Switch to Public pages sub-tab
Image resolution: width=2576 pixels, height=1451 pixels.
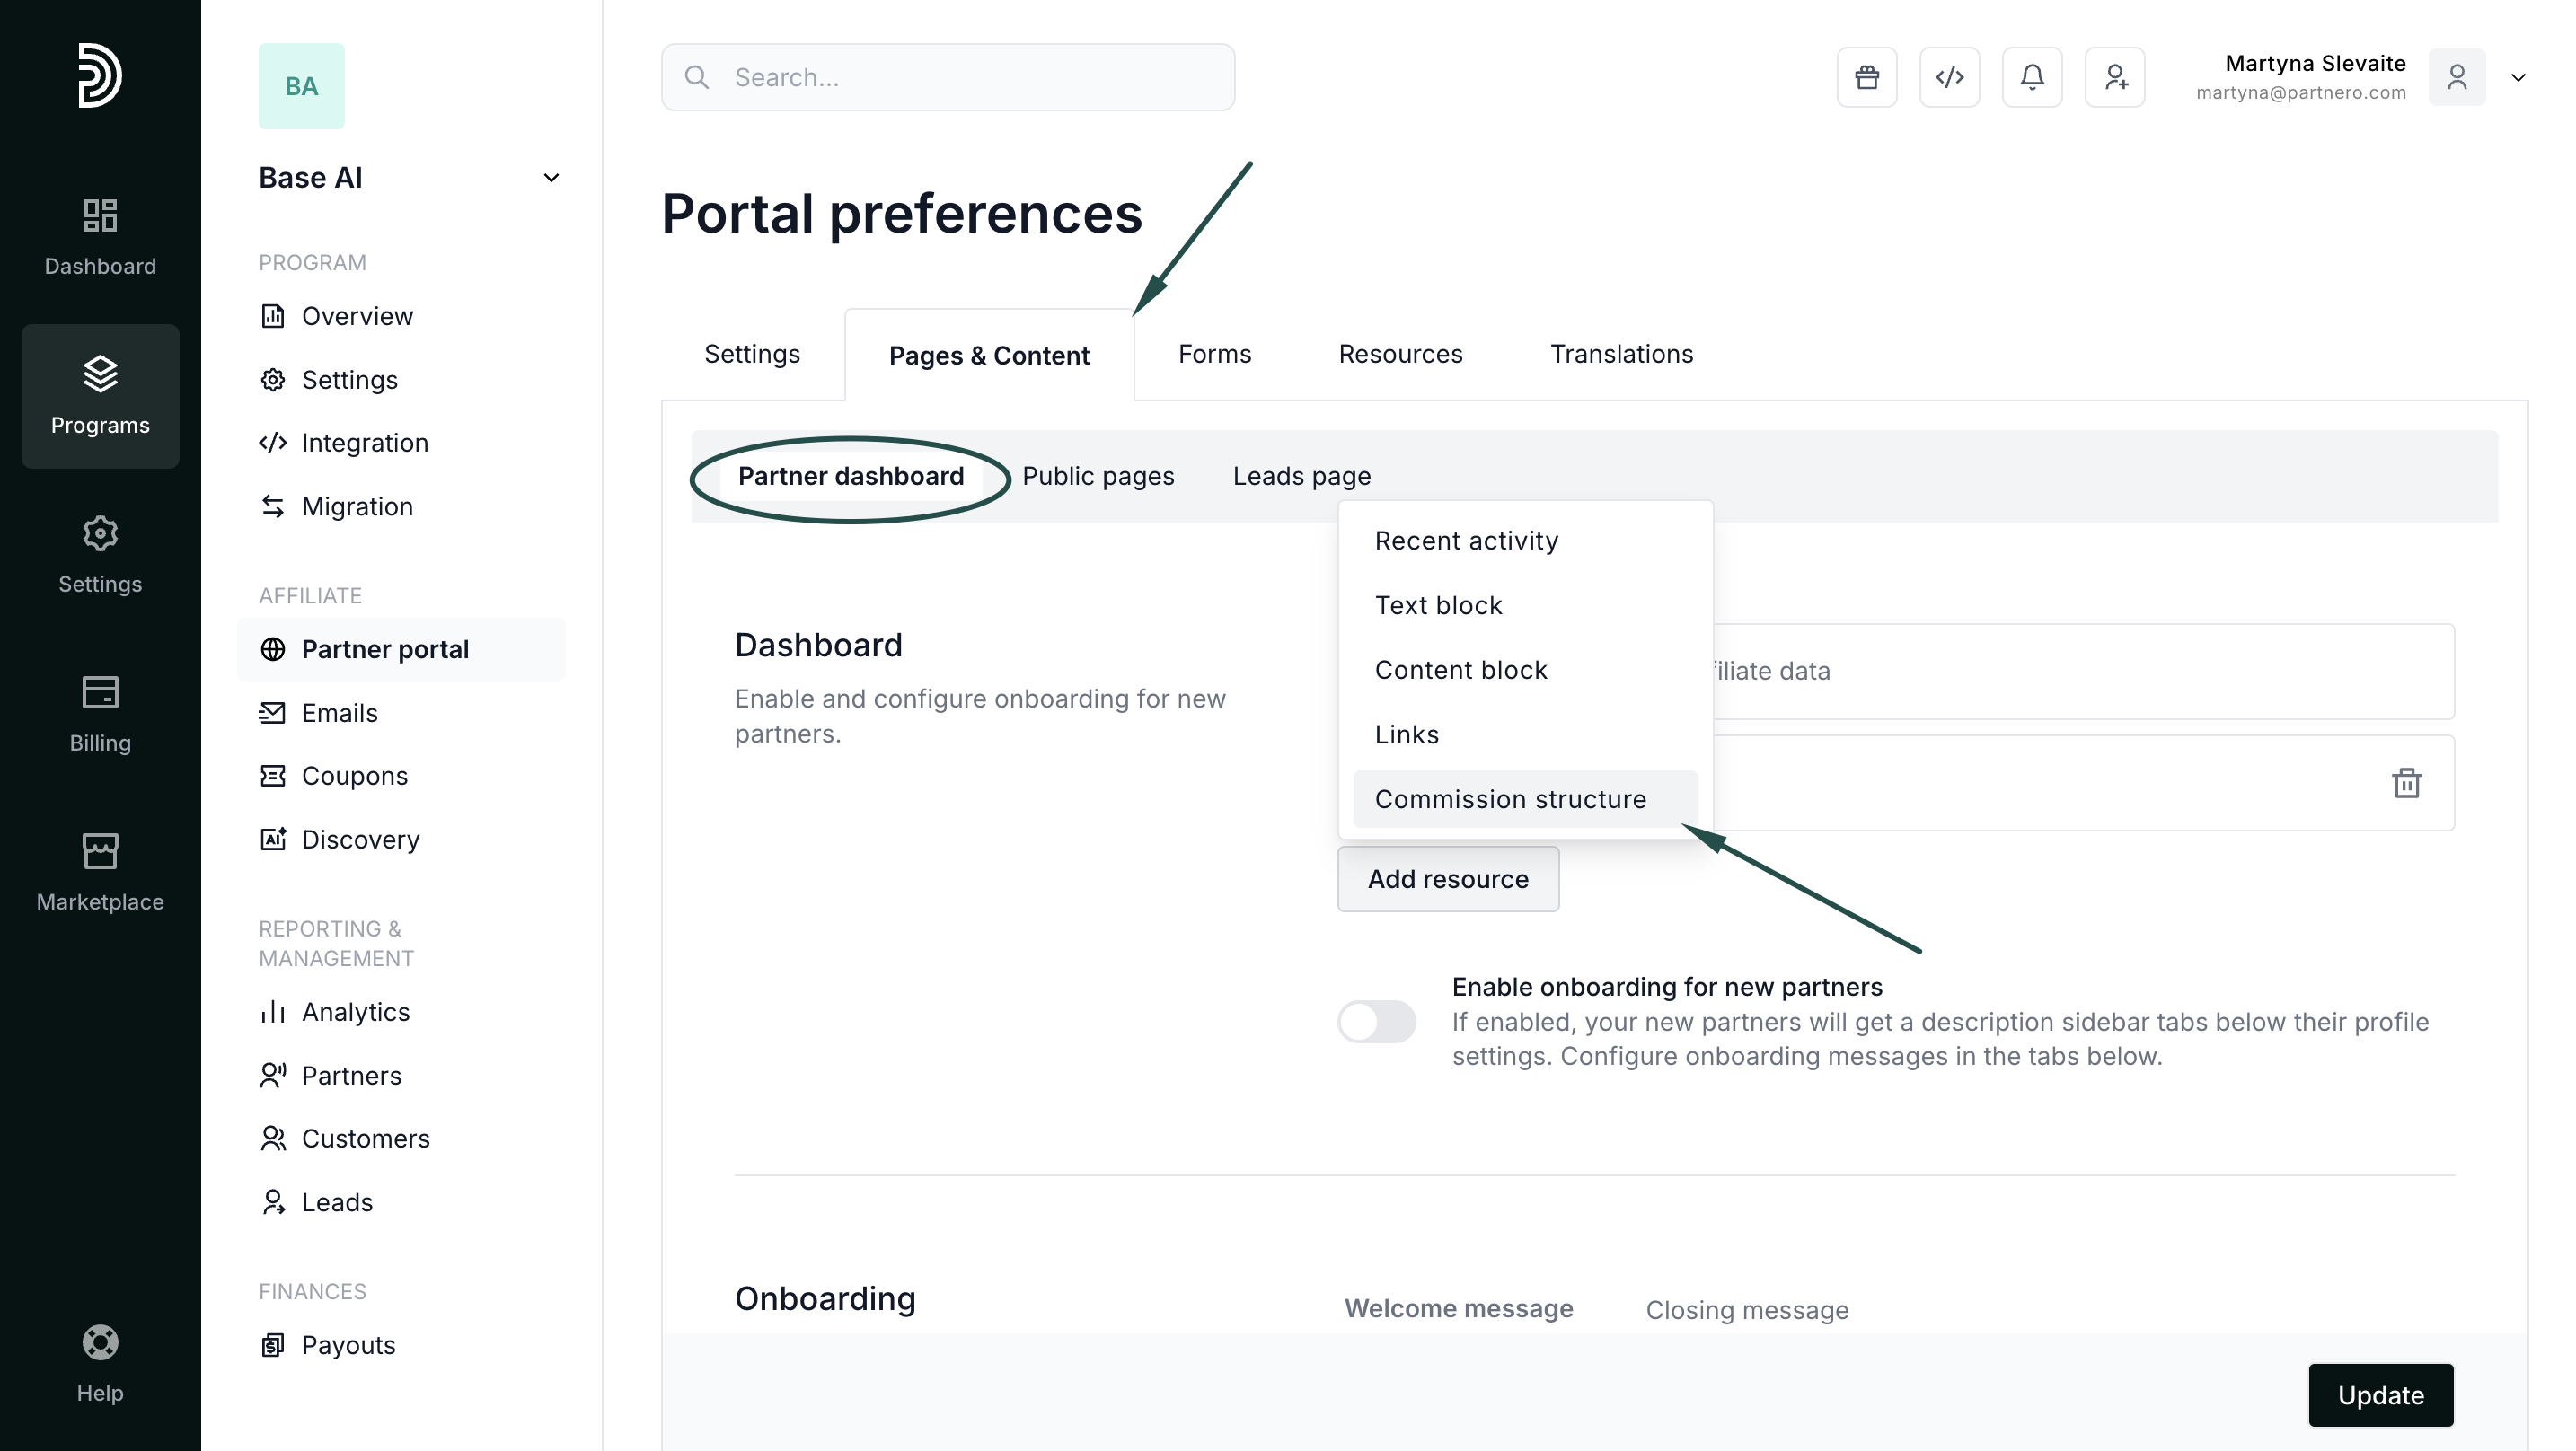[1097, 476]
